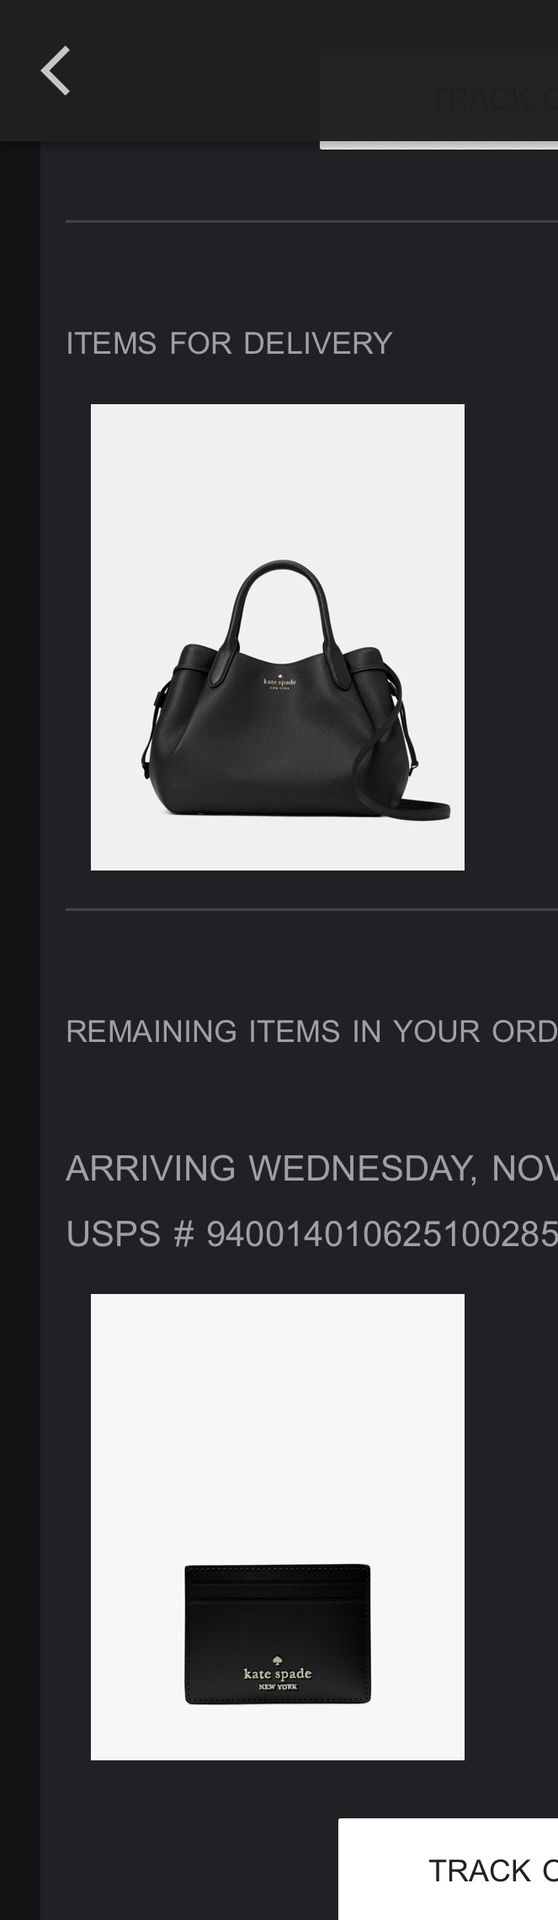Click kate spade NEW YORK logo on card holder

point(277,1677)
